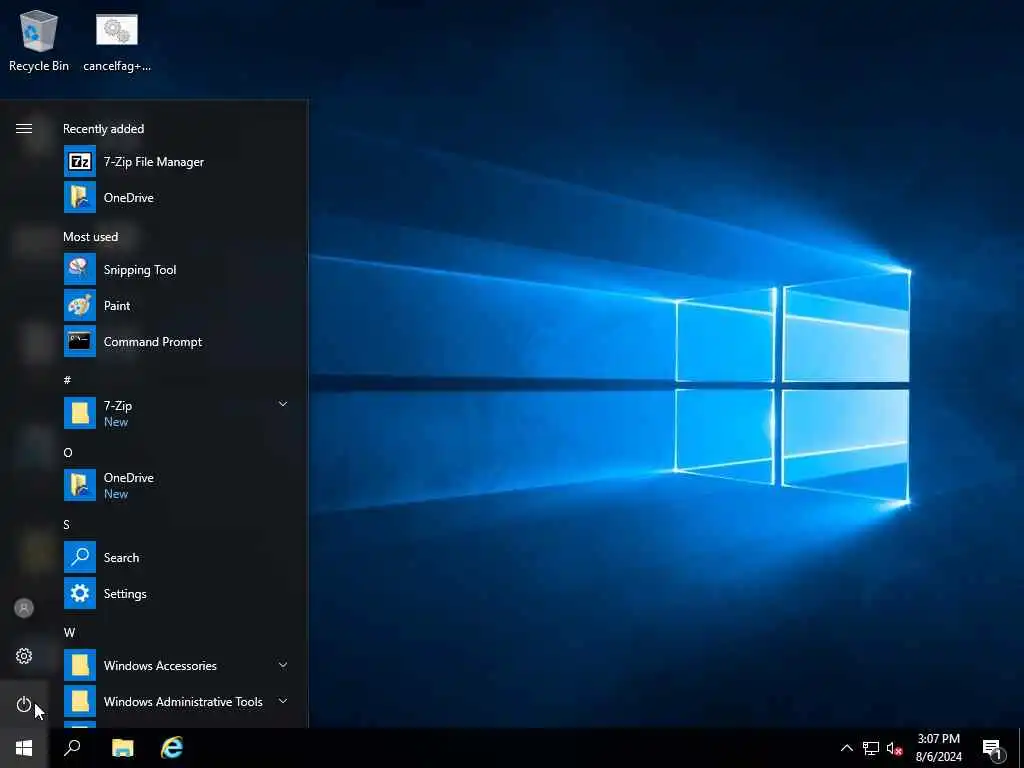1024x768 pixels.
Task: Open the Windows Administrative Tools folder
Action: click(176, 701)
